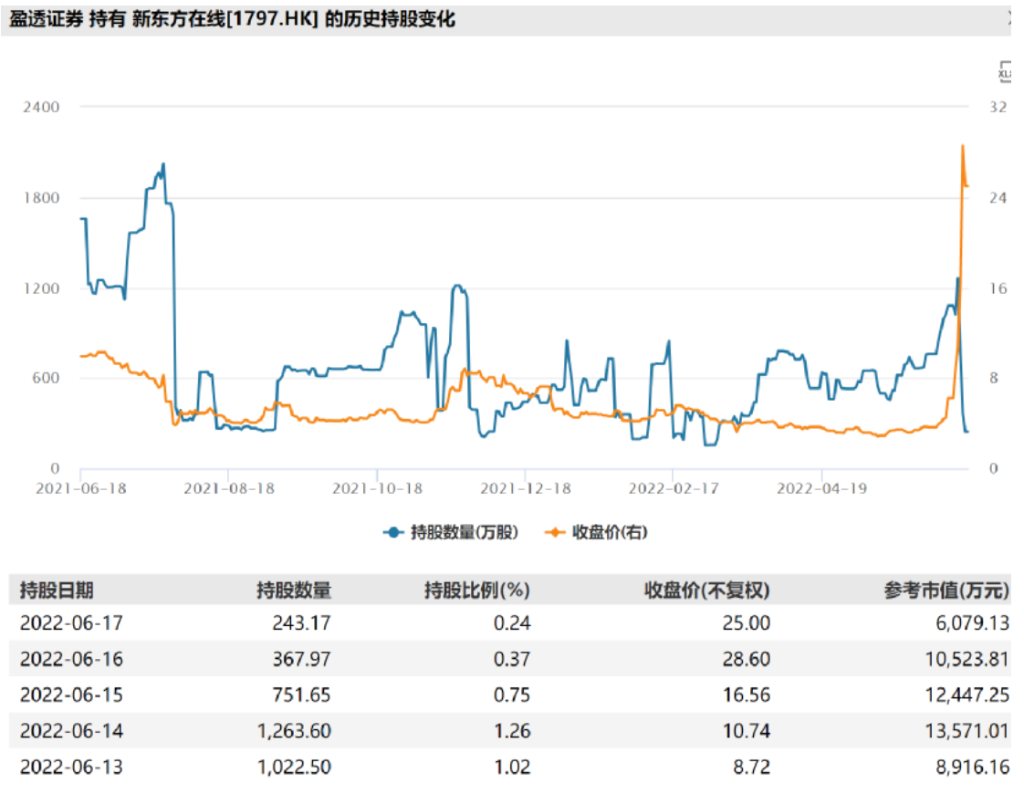Click the holding ratio 1.02
1024x797 pixels.
point(512,766)
